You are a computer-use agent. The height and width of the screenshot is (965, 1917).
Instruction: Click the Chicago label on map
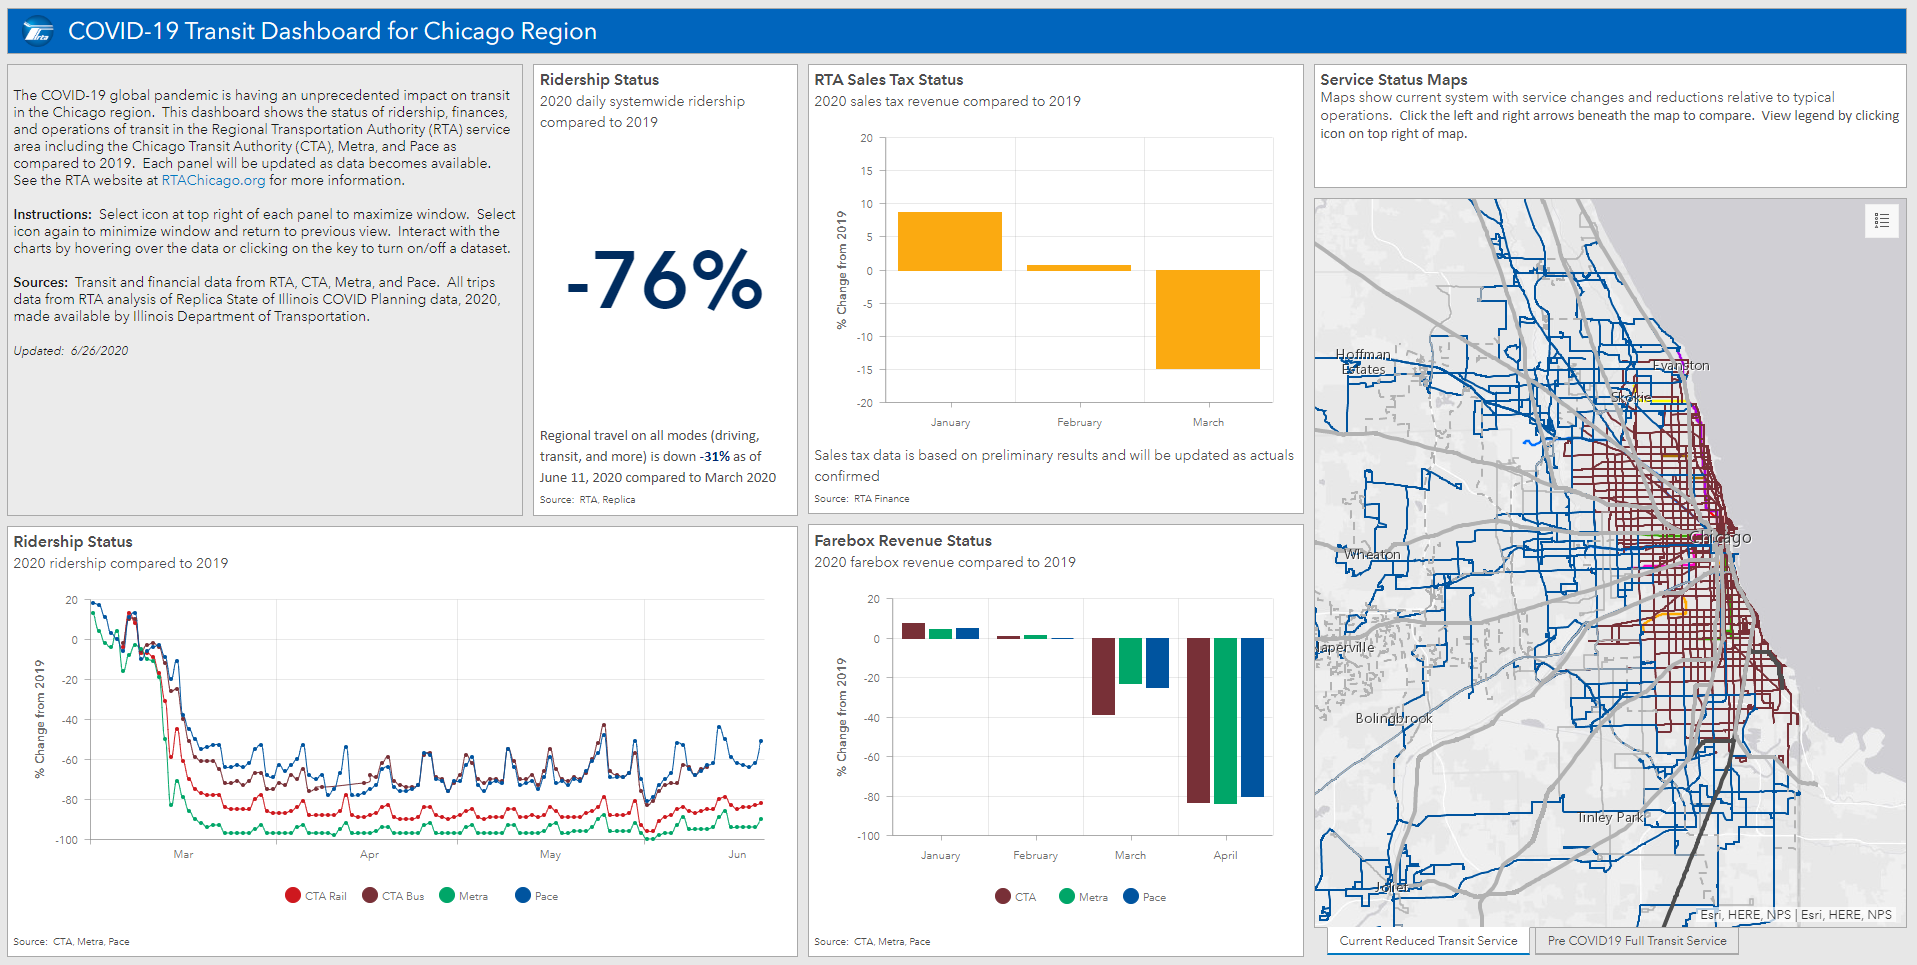pos(1720,537)
